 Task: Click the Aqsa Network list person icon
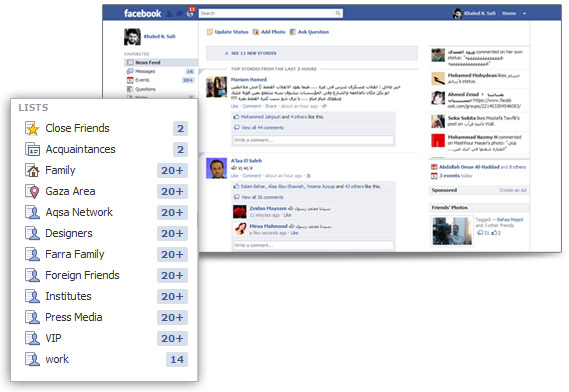click(32, 212)
